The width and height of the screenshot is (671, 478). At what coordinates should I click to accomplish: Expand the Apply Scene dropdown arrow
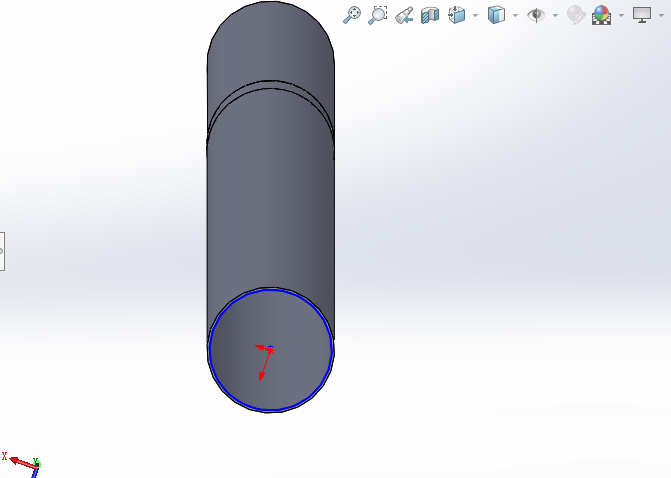tap(621, 15)
